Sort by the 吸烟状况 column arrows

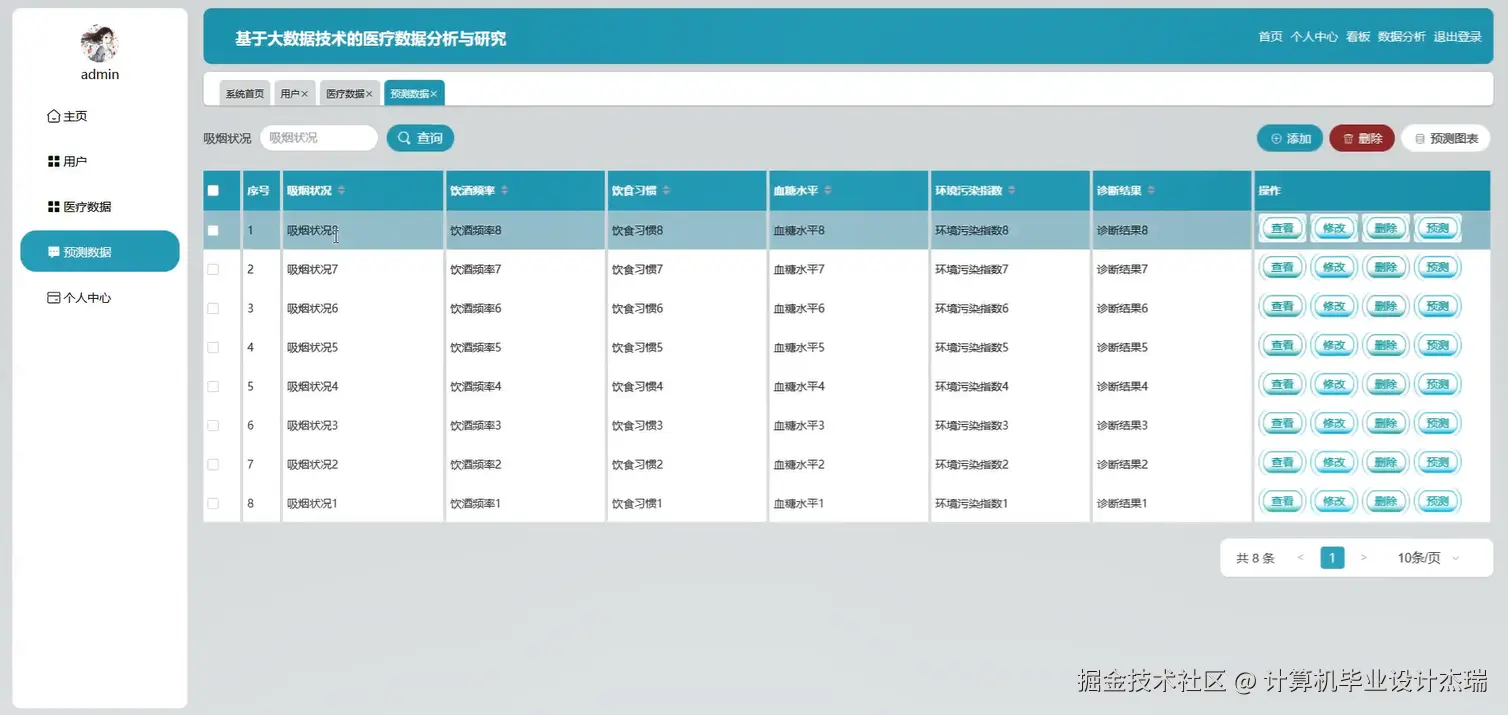point(341,191)
